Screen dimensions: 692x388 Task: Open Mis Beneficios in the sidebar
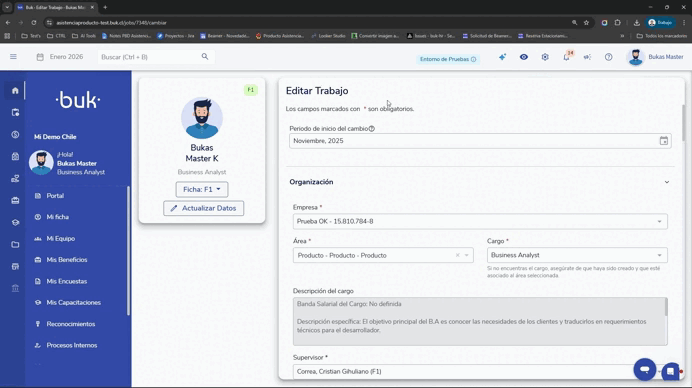click(x=67, y=260)
